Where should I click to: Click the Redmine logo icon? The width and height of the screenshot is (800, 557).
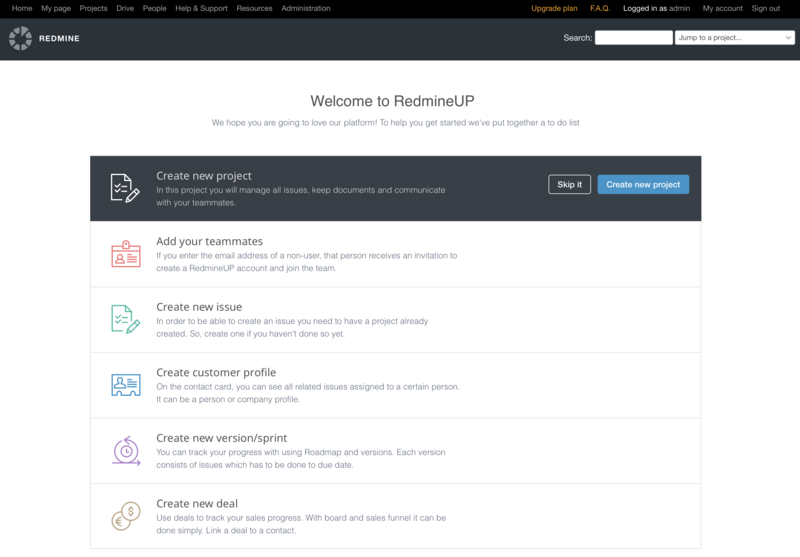pyautogui.click(x=20, y=38)
